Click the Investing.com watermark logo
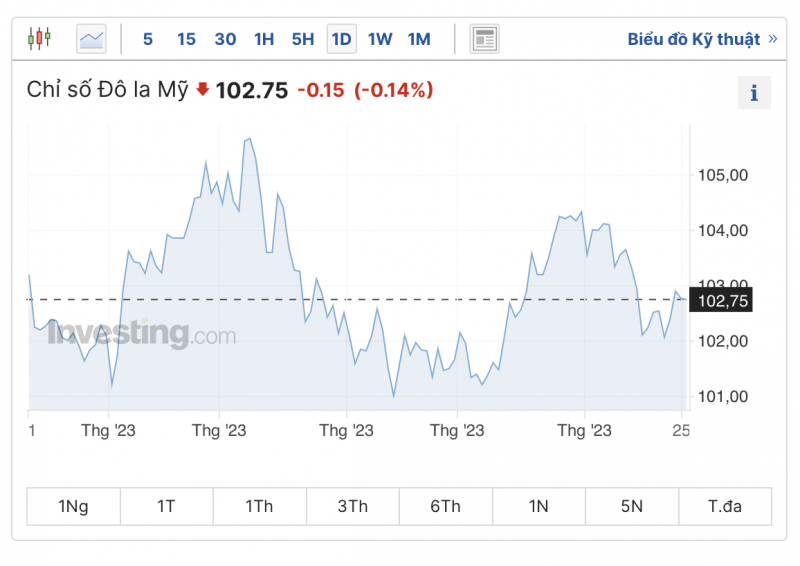This screenshot has width=800, height=566. 142,333
